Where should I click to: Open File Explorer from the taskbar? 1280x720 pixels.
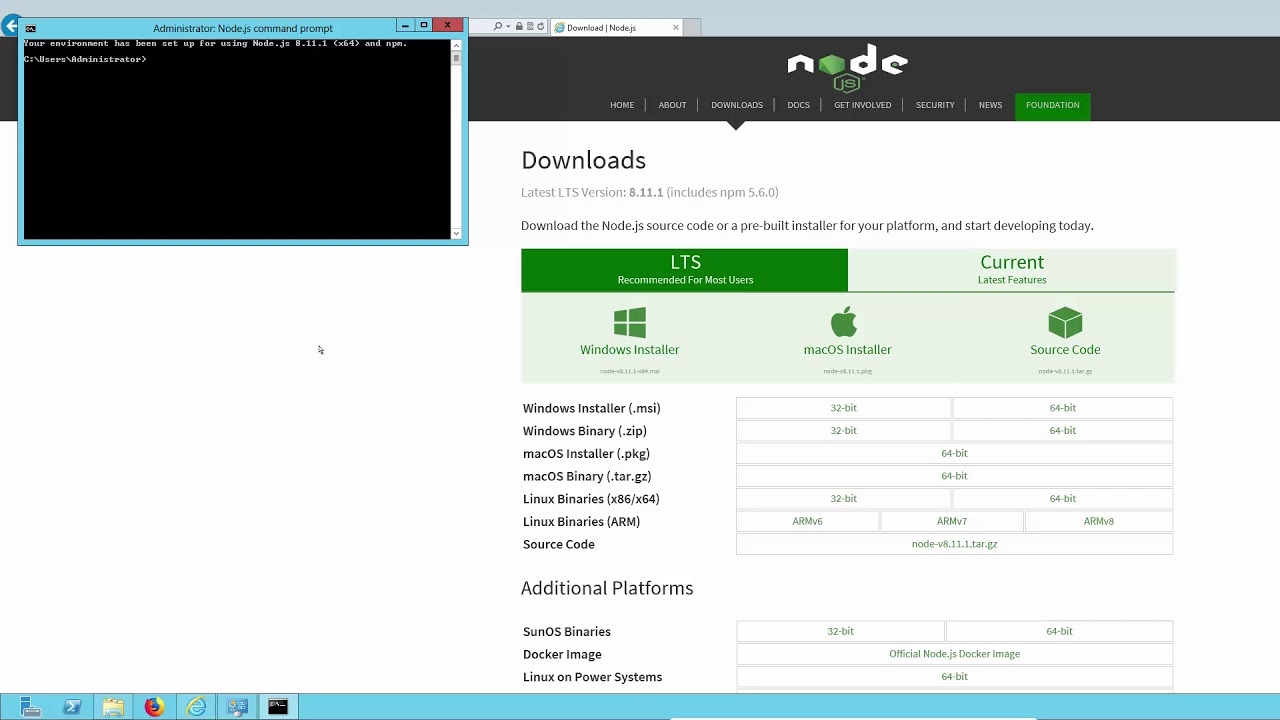(x=113, y=707)
